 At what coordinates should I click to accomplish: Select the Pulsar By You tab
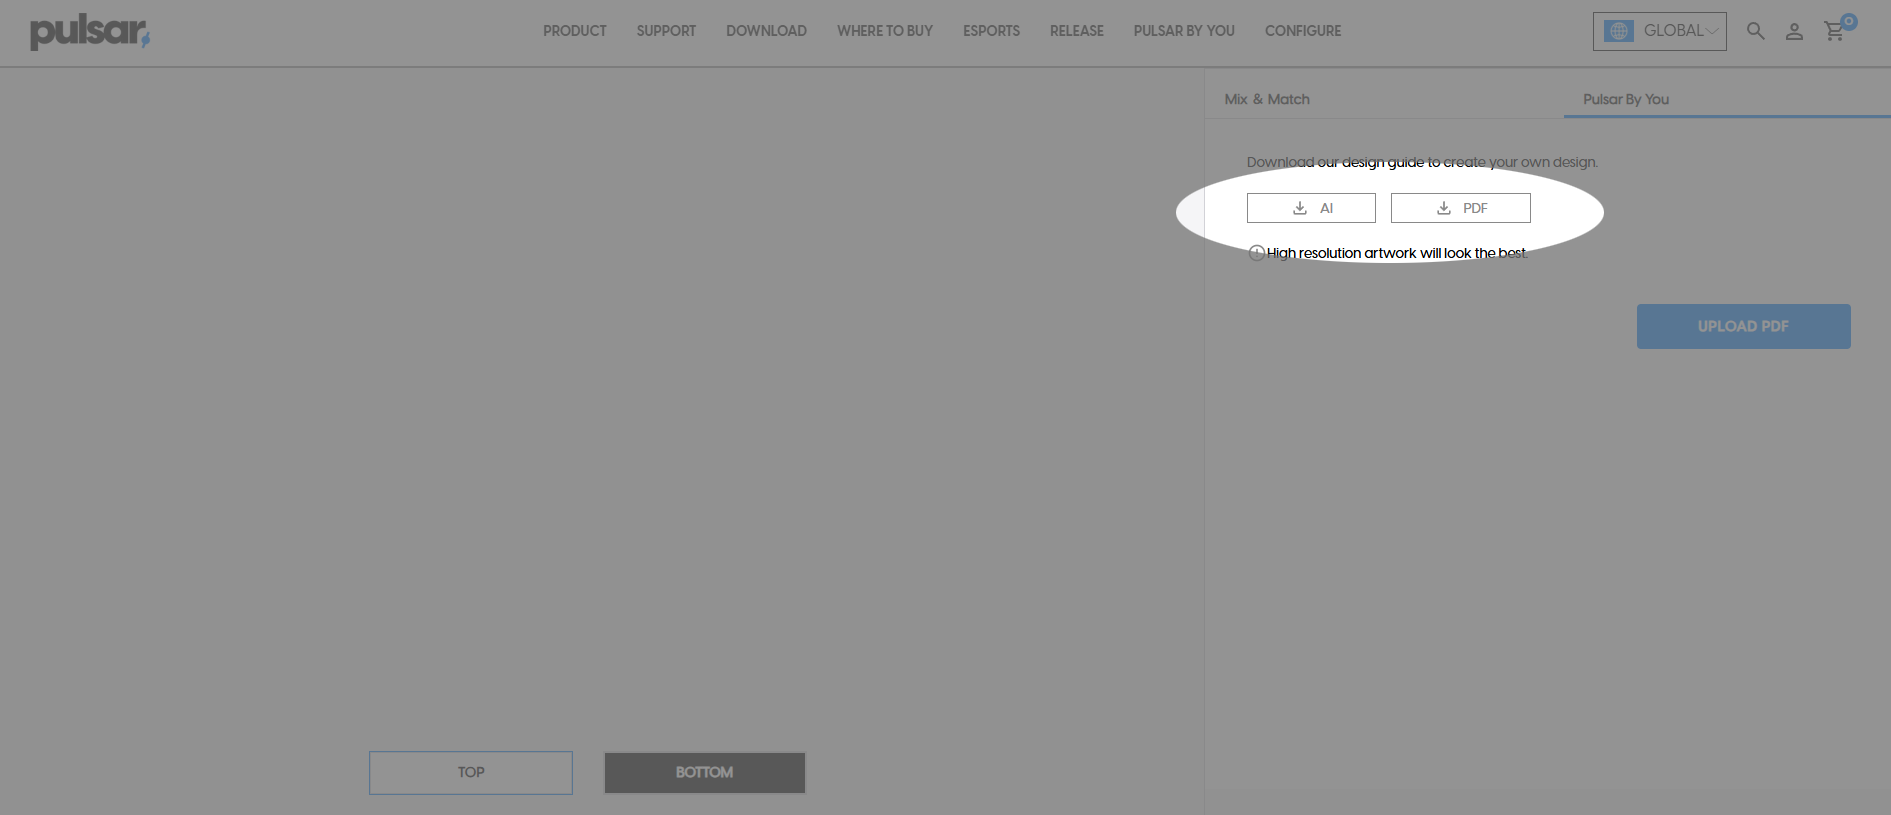click(1625, 99)
